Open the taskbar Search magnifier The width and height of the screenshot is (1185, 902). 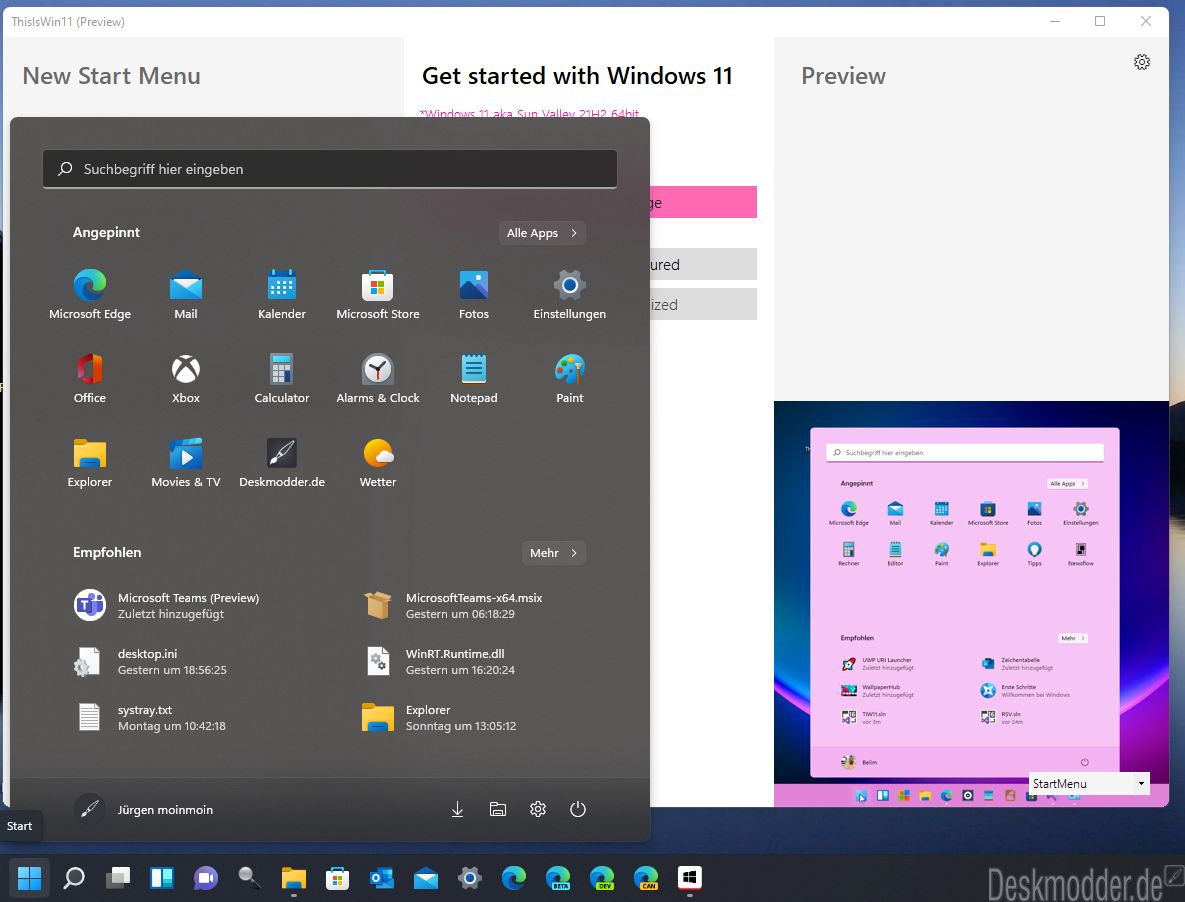click(73, 878)
